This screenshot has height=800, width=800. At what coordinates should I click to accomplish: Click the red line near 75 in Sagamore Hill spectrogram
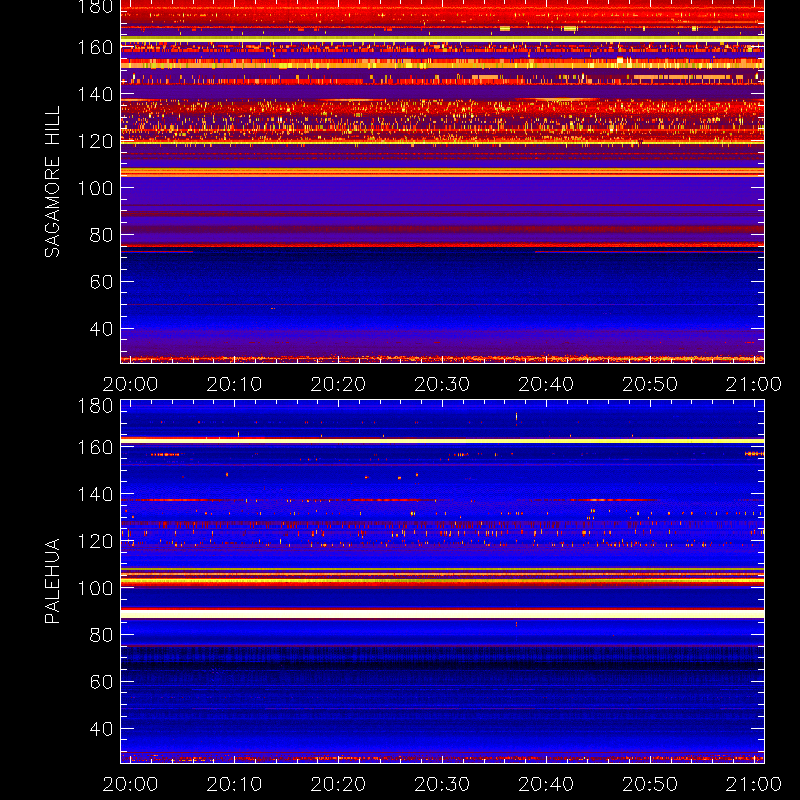tap(442, 245)
